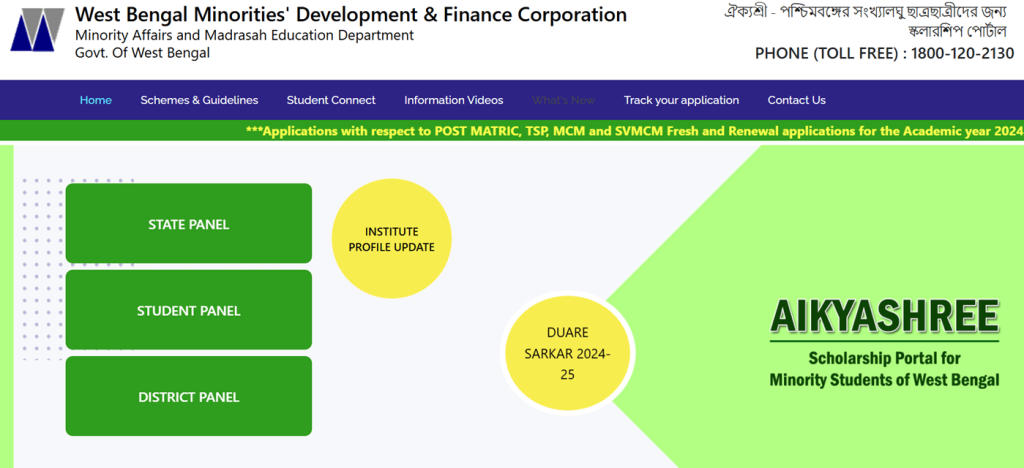Click the AIKYASHREE banner title
Screen dimensions: 1024x468
[x=885, y=317]
